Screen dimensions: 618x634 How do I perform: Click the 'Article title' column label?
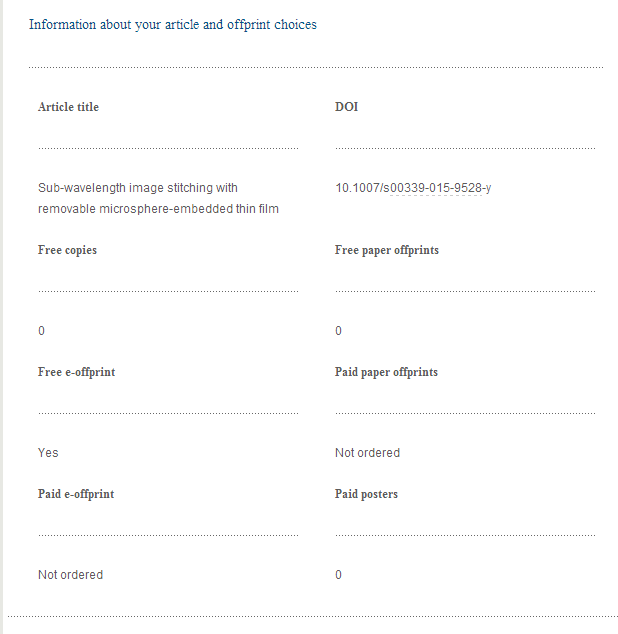pos(68,107)
